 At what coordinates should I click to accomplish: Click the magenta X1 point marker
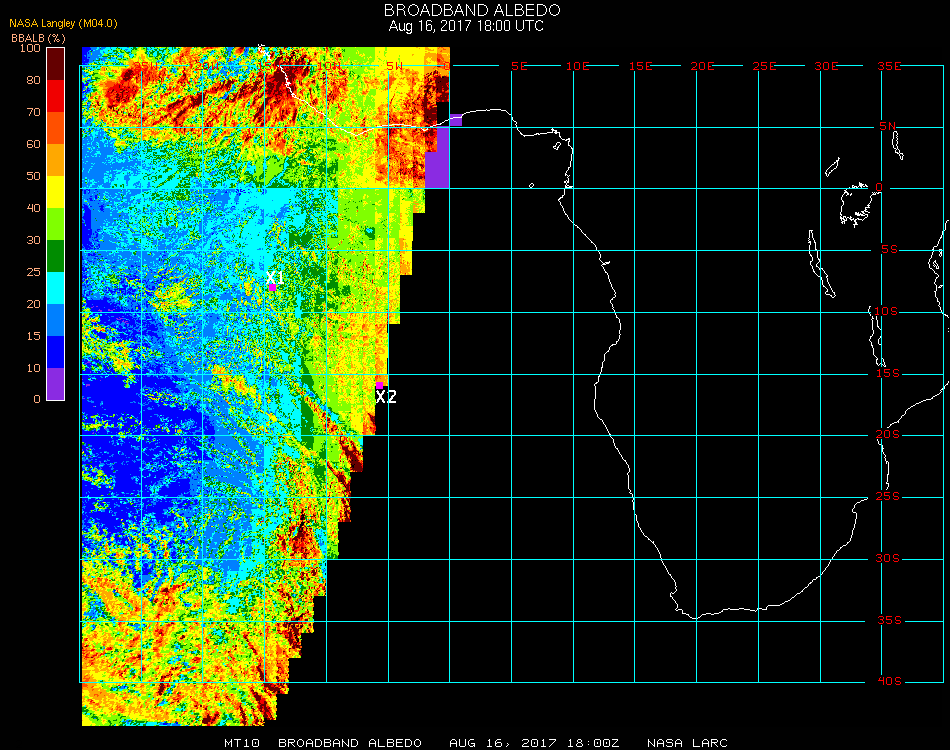[x=272, y=287]
